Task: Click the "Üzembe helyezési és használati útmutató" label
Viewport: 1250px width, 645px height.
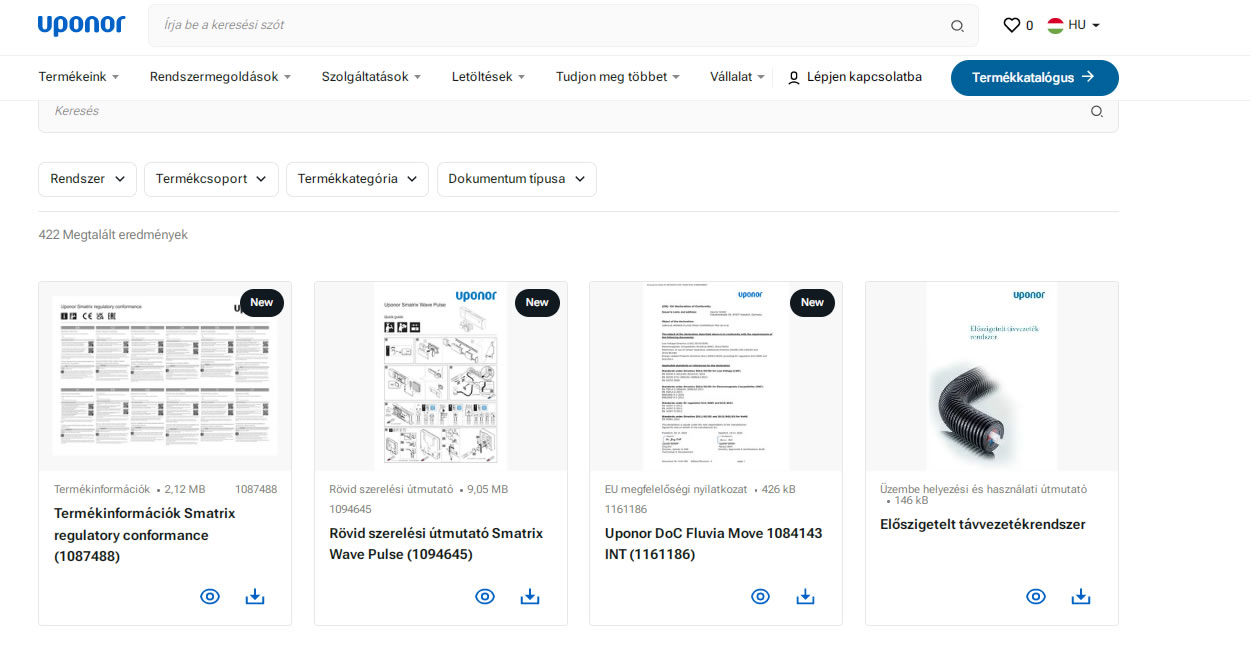Action: pos(983,489)
